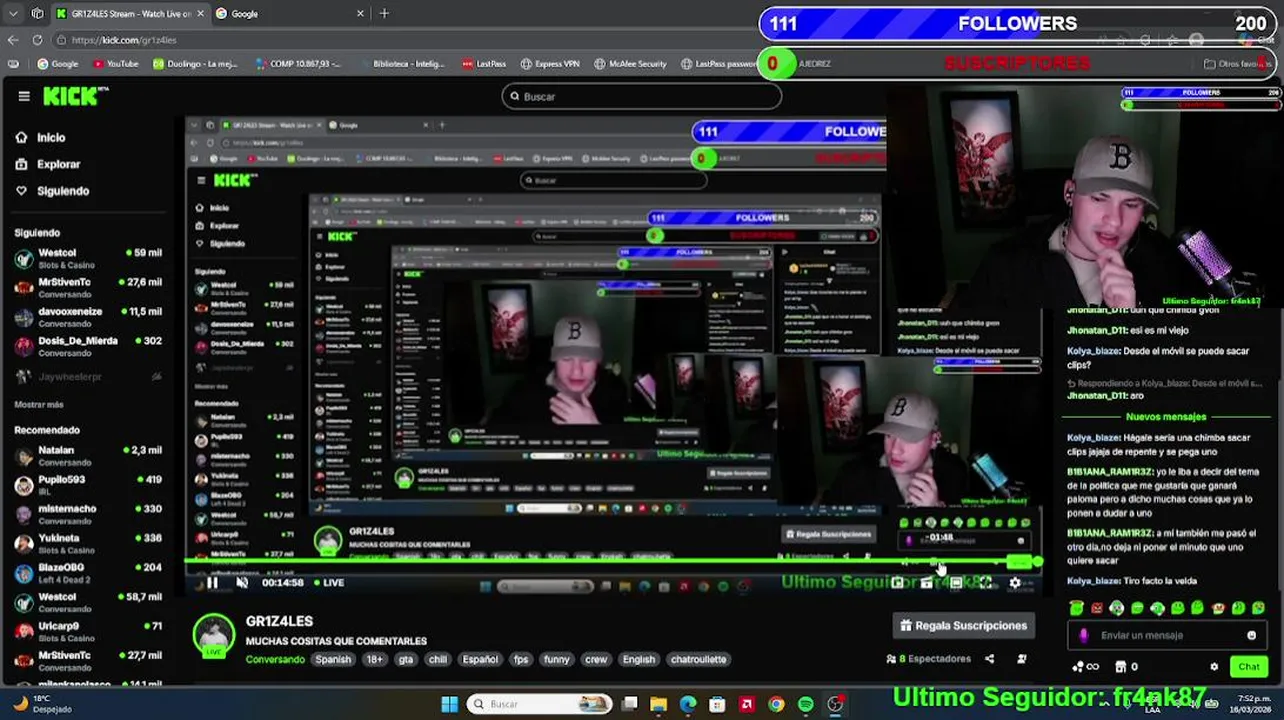
Task: Open player settings gear
Action: [x=1015, y=583]
